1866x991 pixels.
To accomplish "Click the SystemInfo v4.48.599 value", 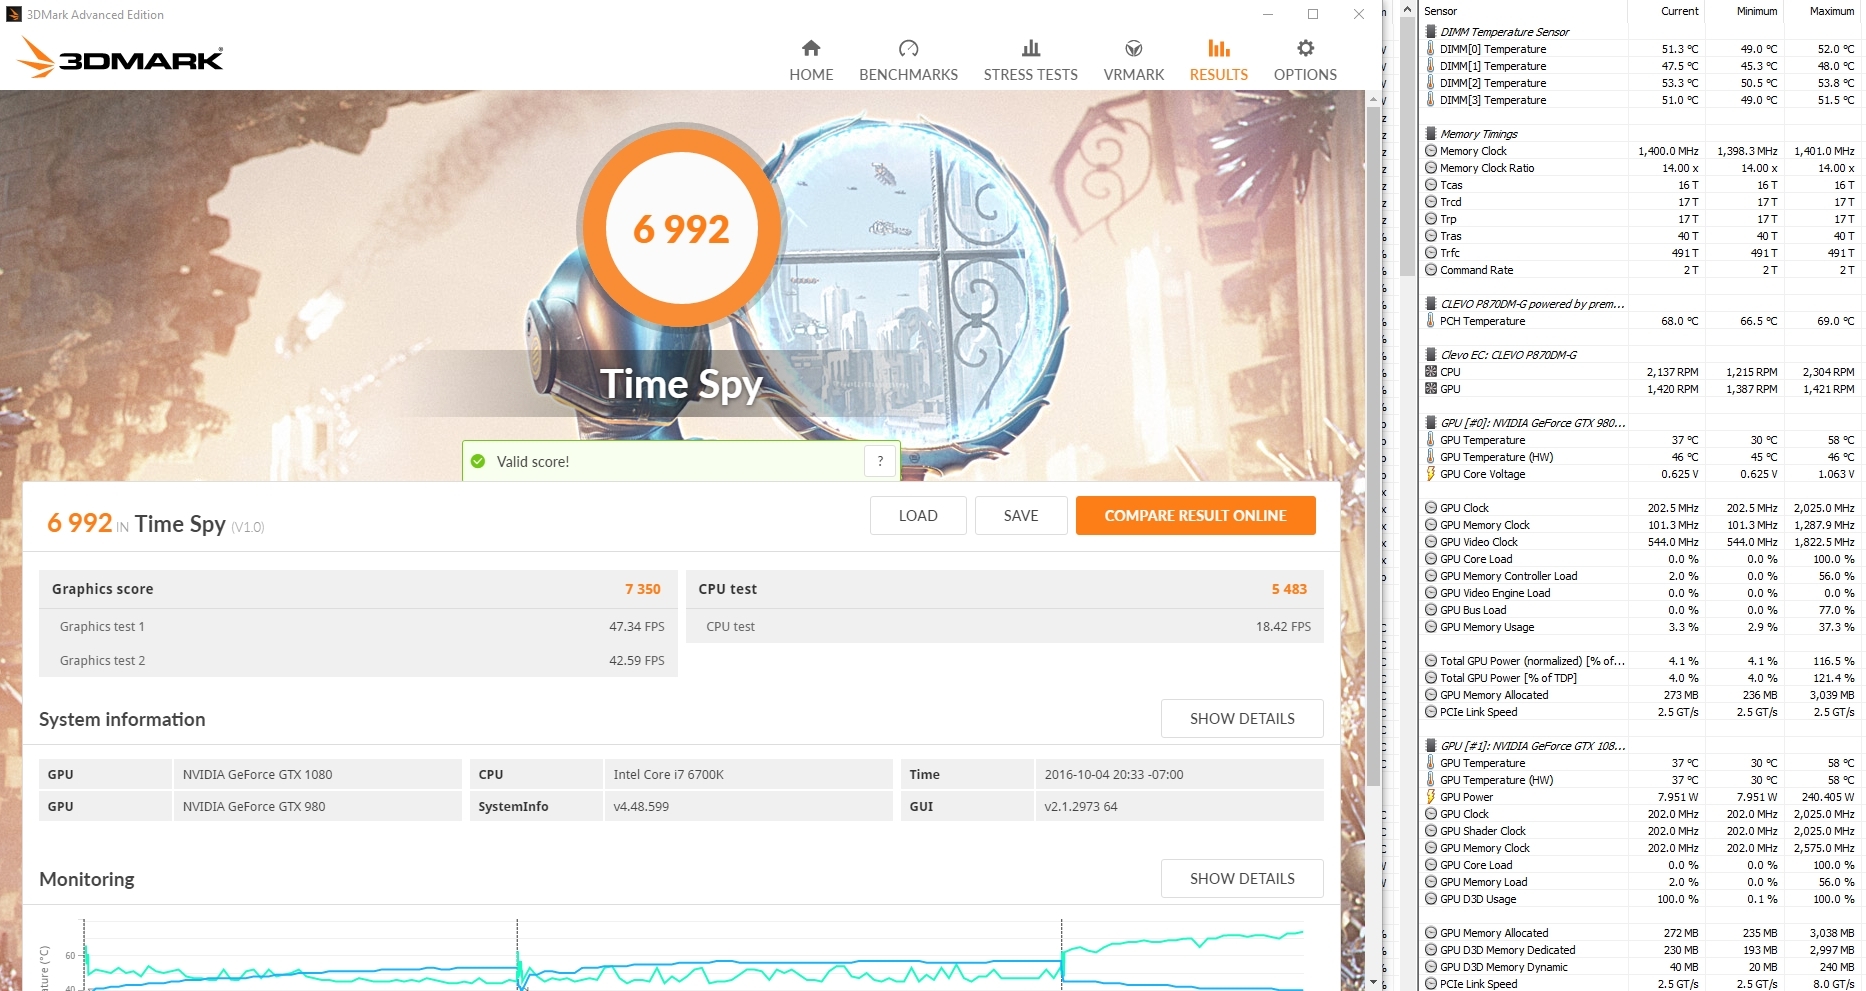I will (x=748, y=806).
